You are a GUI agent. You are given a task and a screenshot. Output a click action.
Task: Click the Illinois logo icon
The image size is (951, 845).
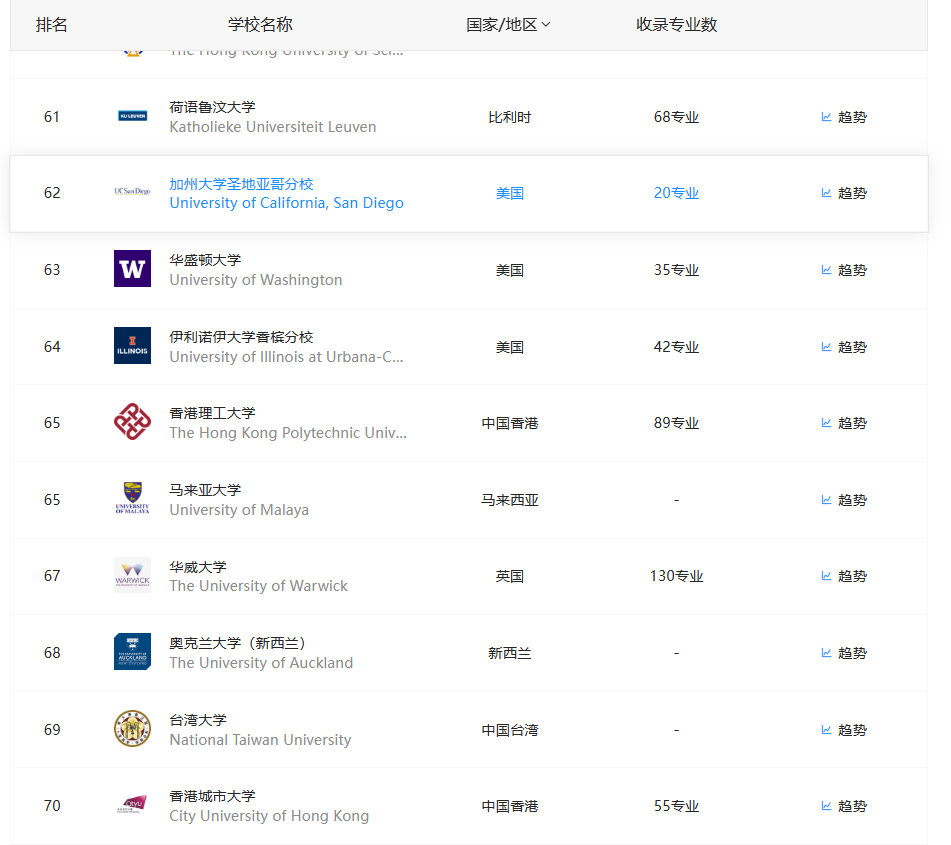coord(132,345)
